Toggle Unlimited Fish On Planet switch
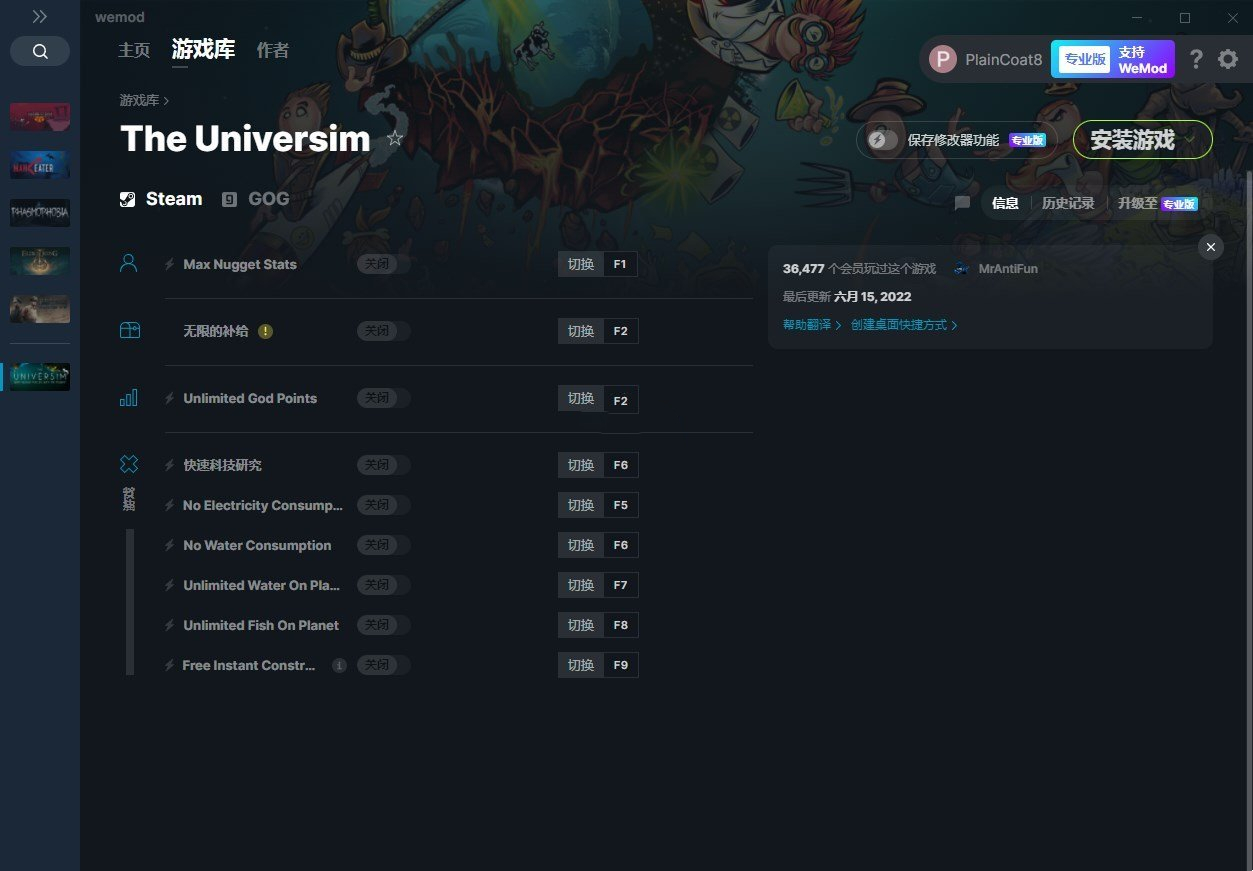 pos(384,625)
